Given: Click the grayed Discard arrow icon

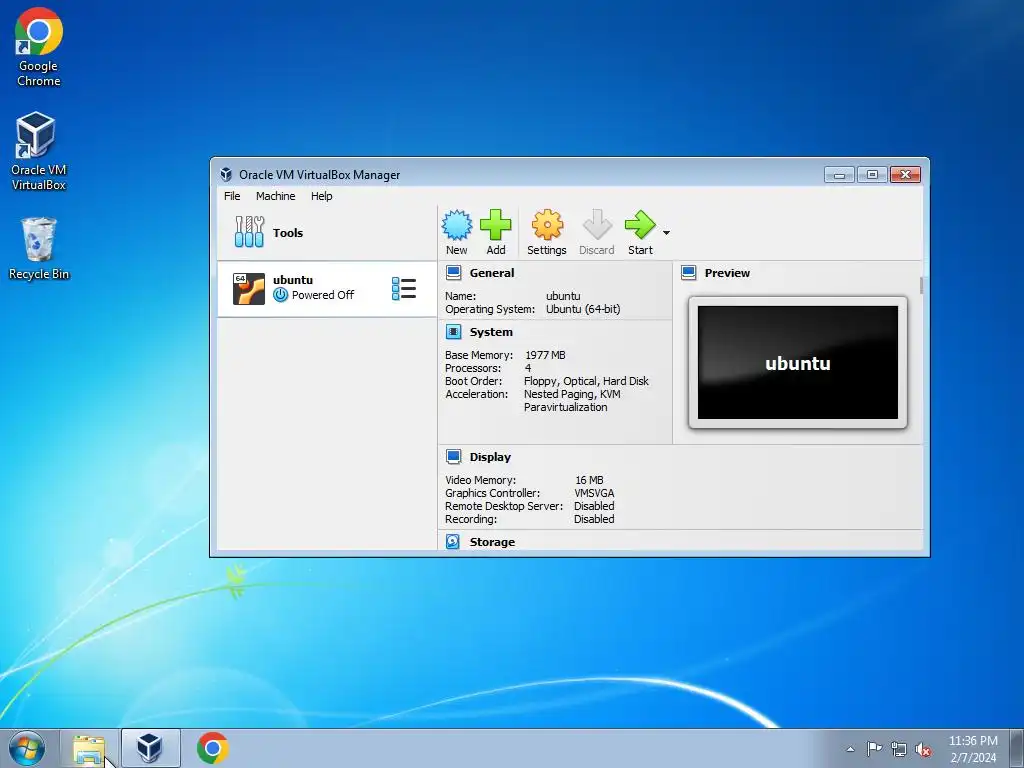Looking at the screenshot, I should 597,225.
